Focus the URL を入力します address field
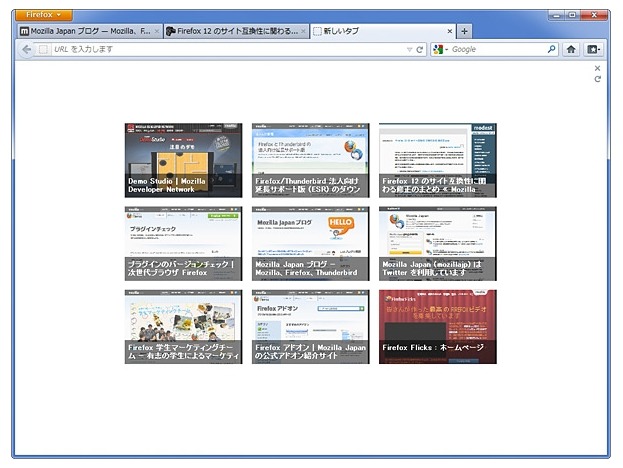Image resolution: width=623 pixels, height=468 pixels. [226, 49]
